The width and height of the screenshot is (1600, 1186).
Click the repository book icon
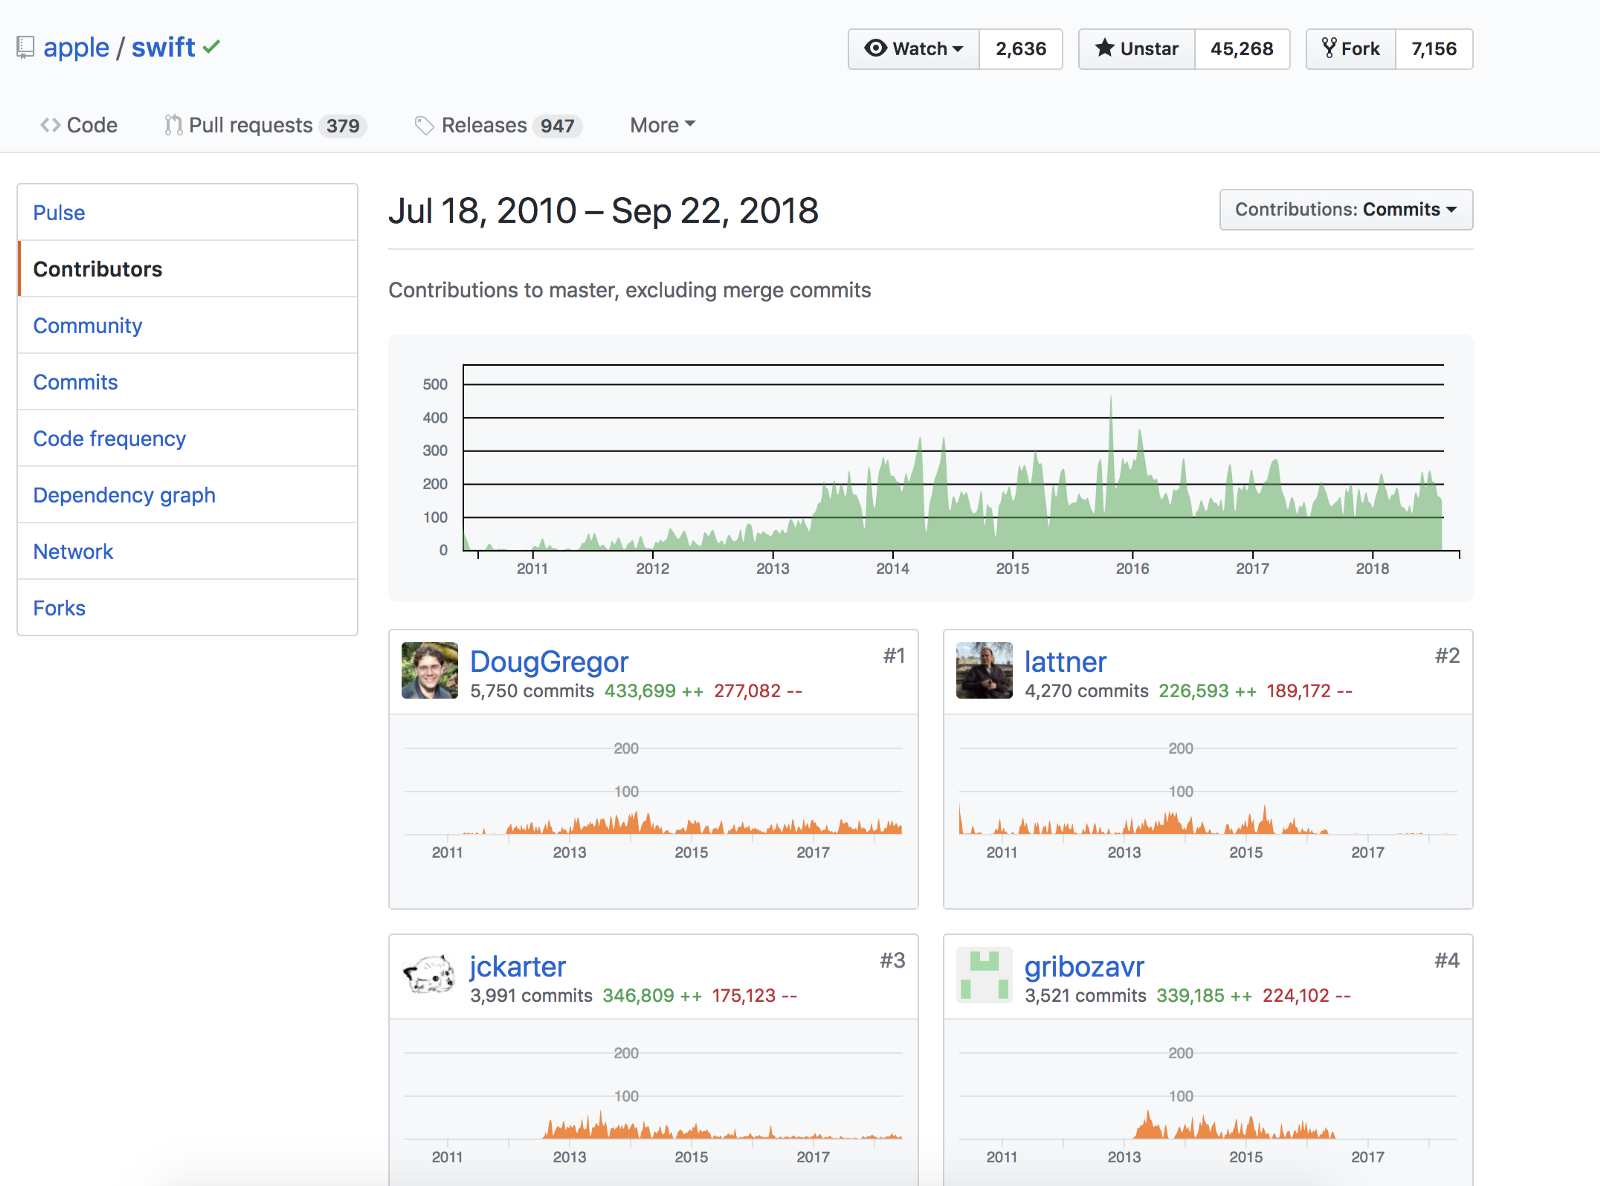coord(26,47)
